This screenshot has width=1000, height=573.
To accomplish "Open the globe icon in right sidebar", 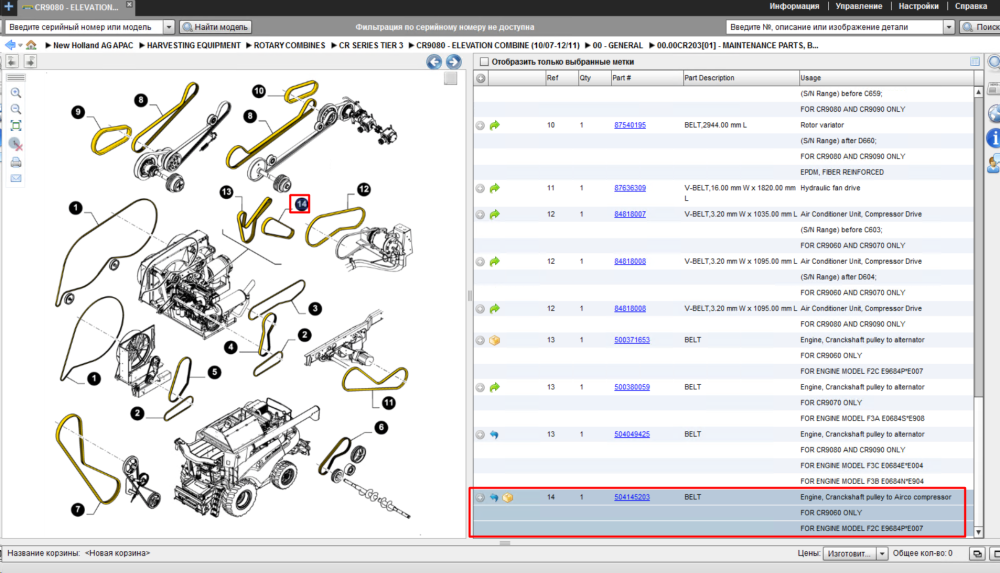I will click(x=993, y=114).
